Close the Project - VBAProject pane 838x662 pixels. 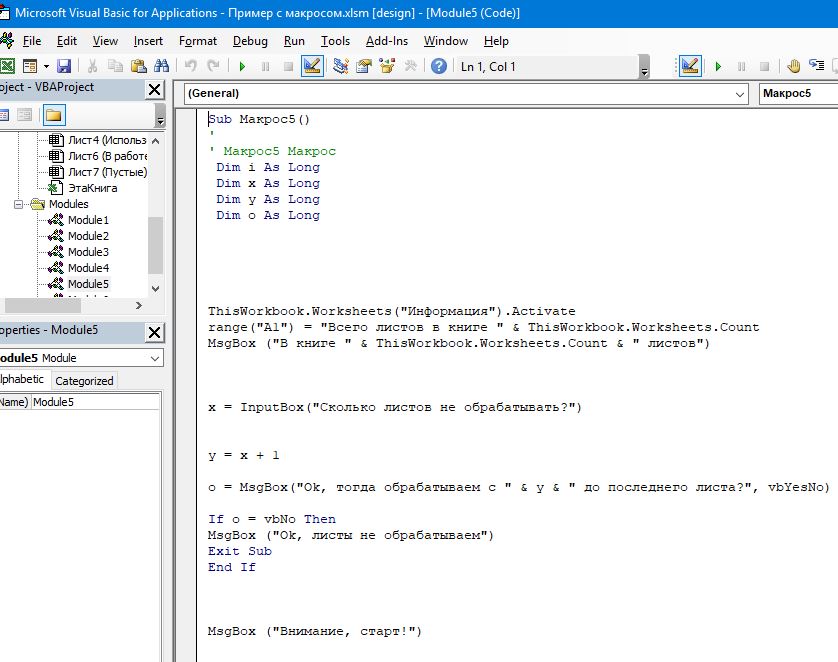click(x=154, y=89)
